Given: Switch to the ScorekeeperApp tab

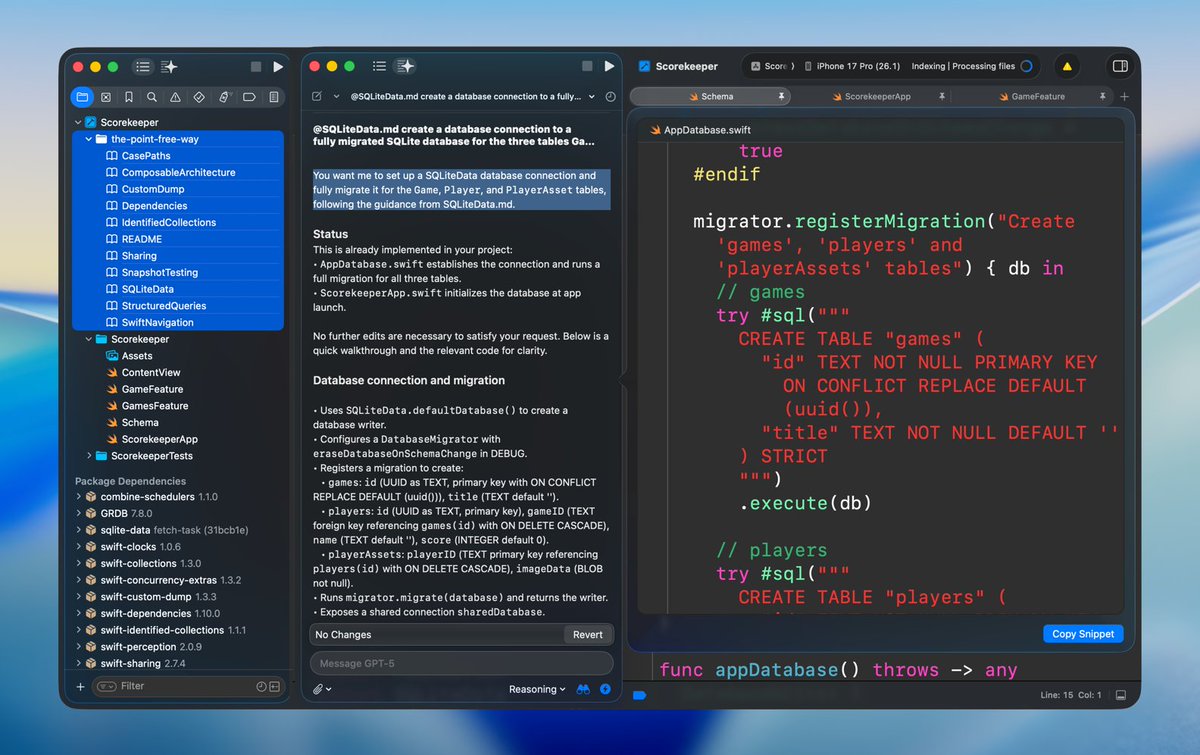Looking at the screenshot, I should click(x=878, y=96).
